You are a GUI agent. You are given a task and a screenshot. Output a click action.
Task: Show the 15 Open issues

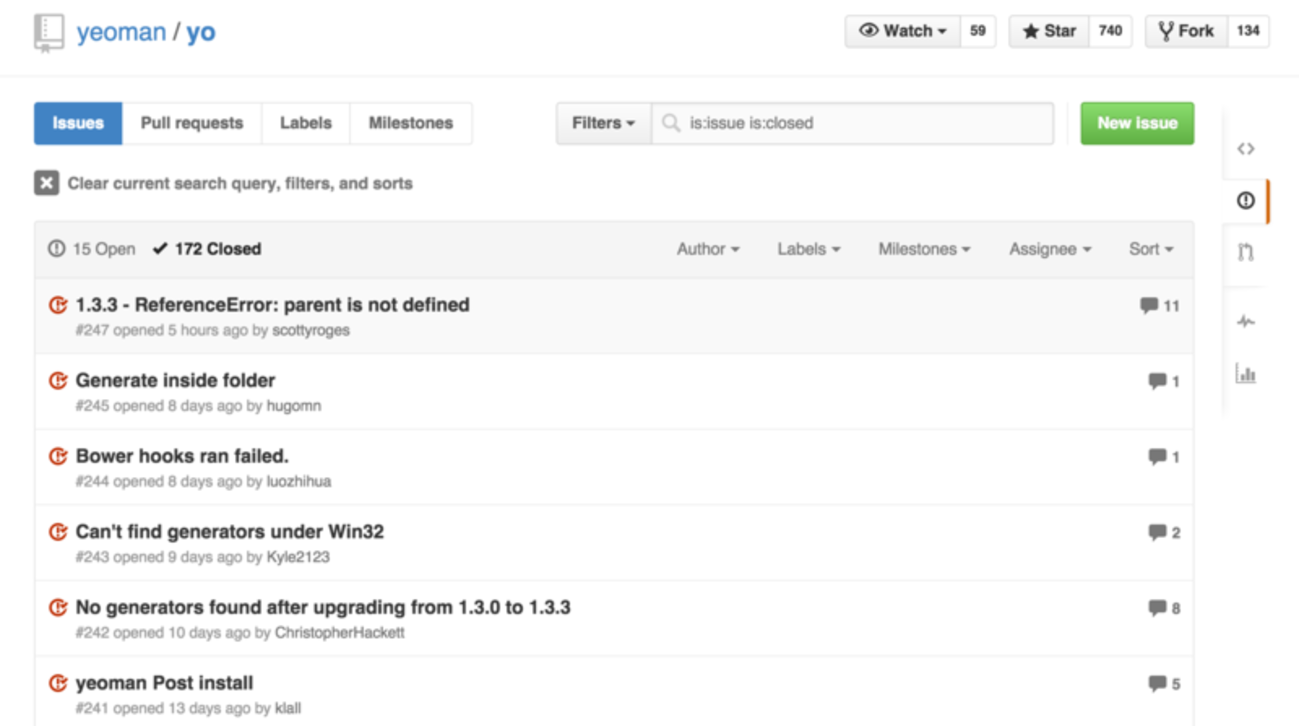pos(92,249)
